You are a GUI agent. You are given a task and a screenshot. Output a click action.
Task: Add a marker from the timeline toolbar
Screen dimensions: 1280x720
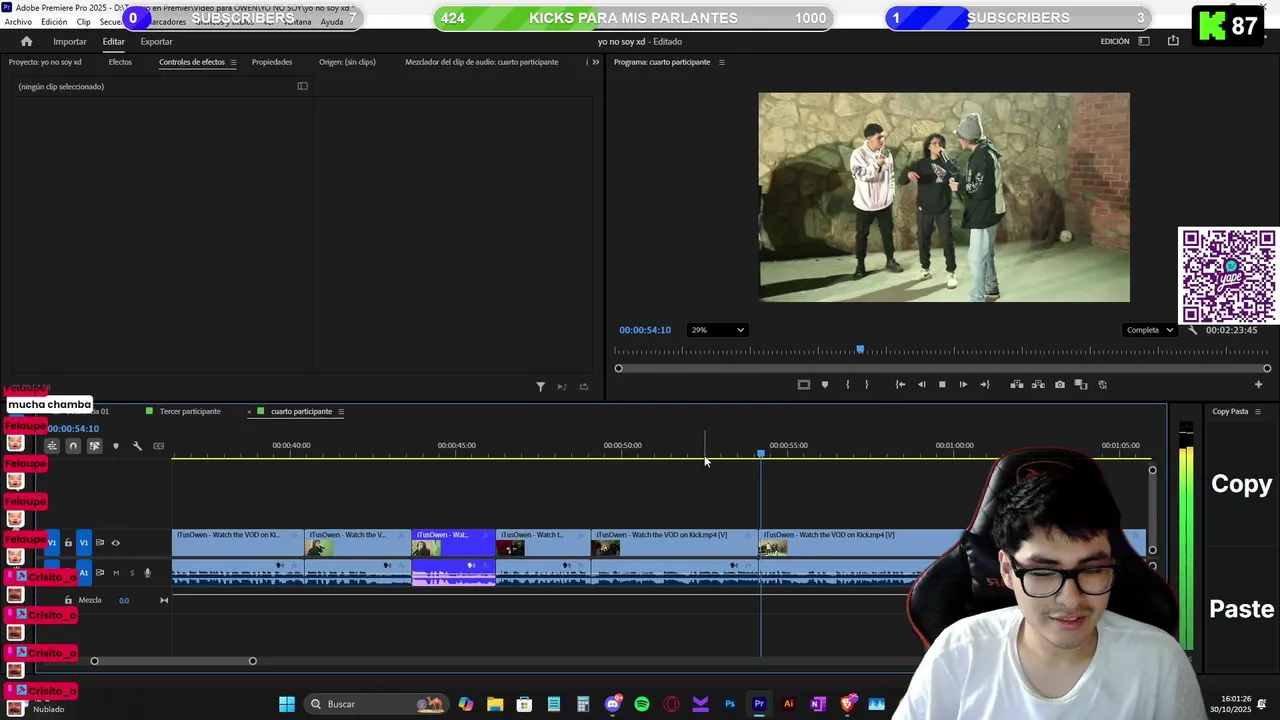click(116, 446)
